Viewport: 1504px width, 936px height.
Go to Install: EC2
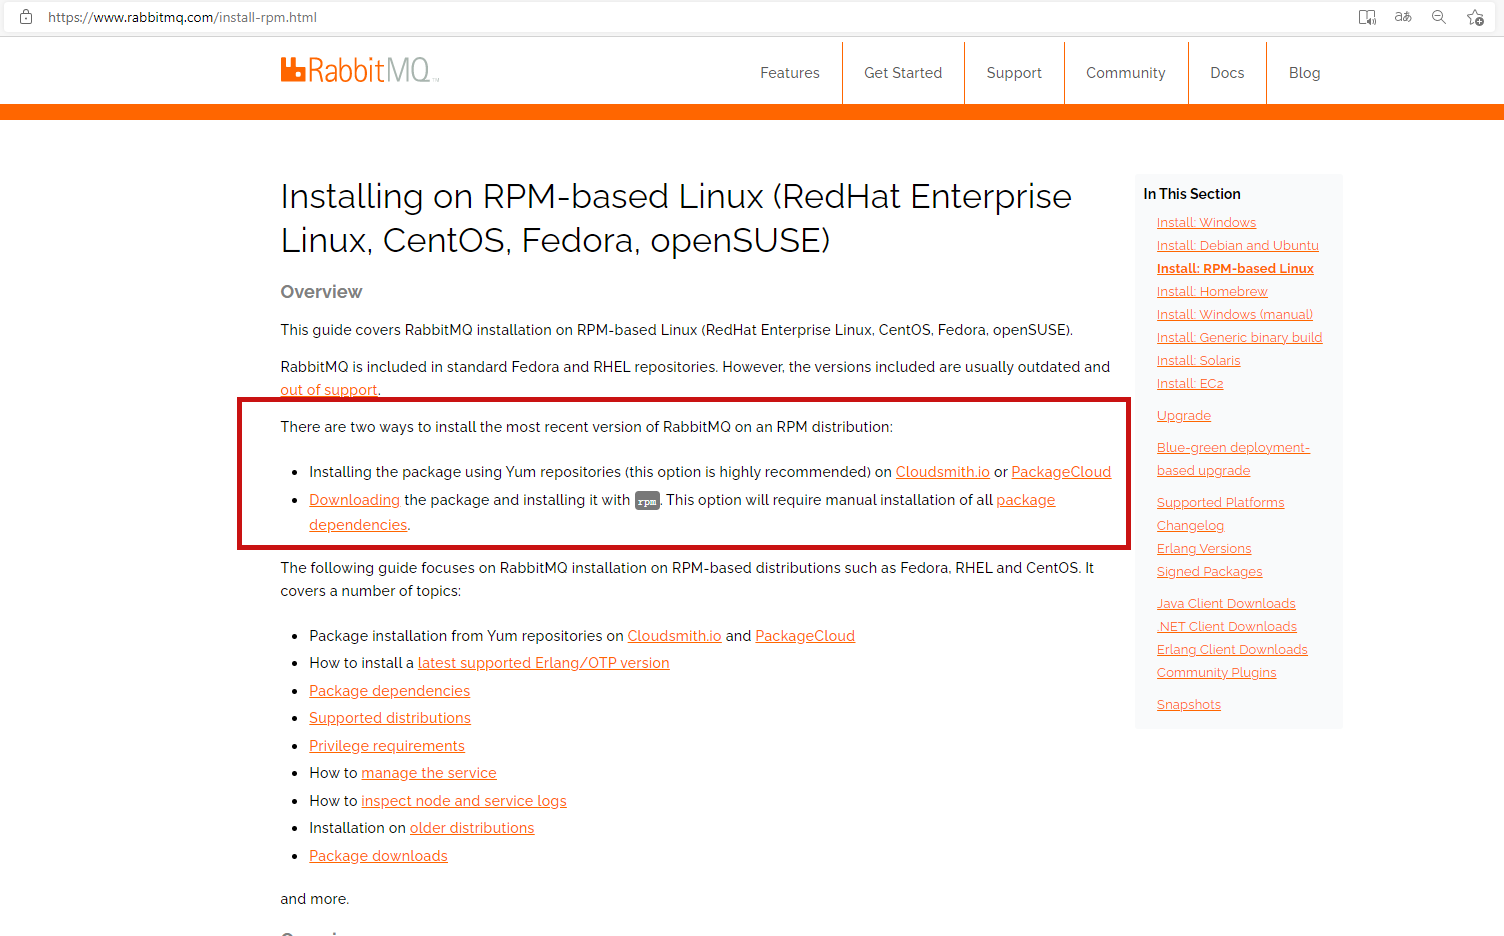[x=1190, y=384]
